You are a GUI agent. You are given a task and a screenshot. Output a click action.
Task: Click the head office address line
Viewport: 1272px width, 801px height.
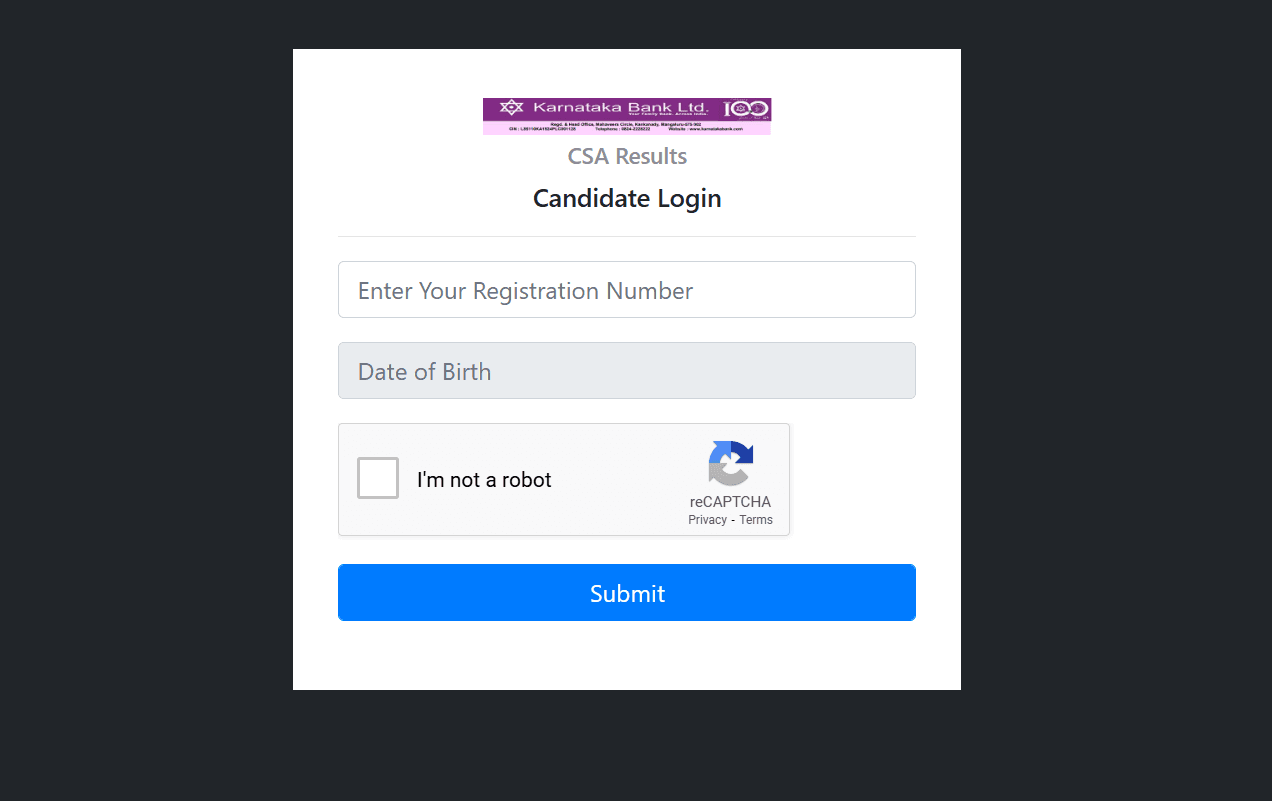[627, 124]
